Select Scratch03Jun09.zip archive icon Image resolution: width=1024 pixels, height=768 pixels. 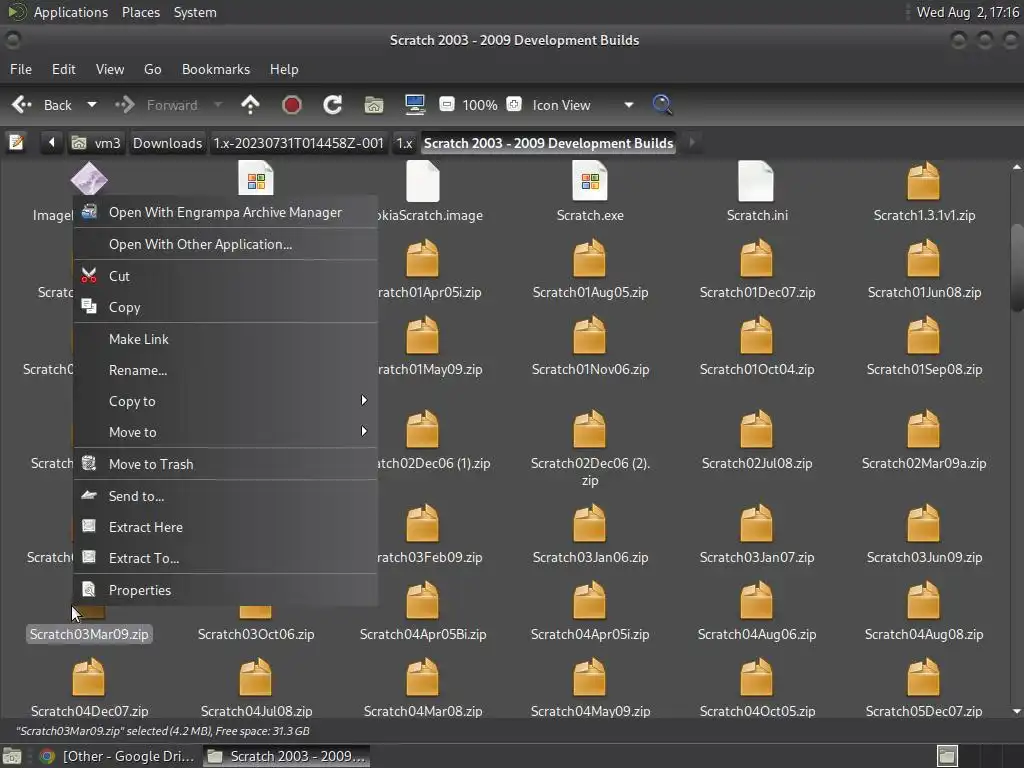(923, 523)
